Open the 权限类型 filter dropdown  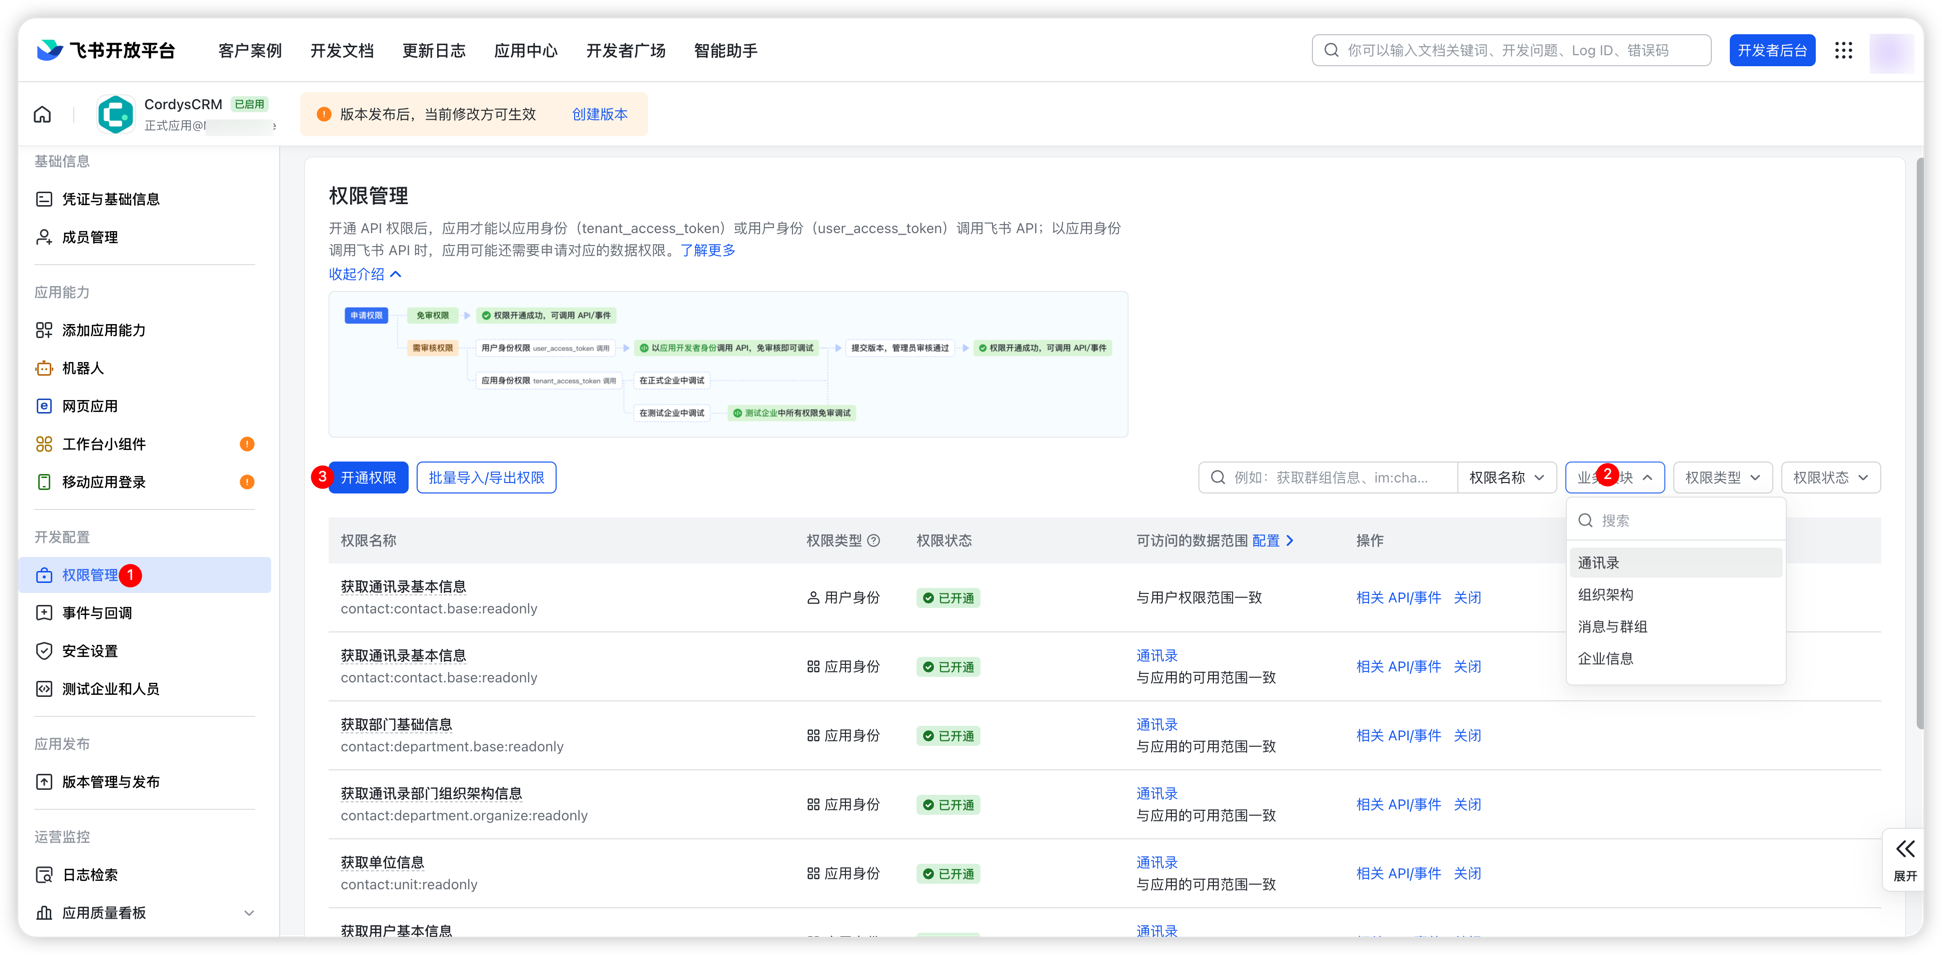click(1722, 478)
